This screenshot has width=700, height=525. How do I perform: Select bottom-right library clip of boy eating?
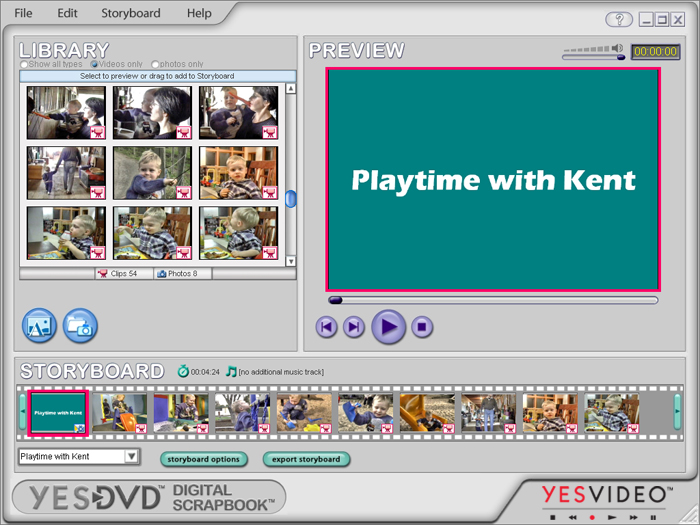coord(238,233)
